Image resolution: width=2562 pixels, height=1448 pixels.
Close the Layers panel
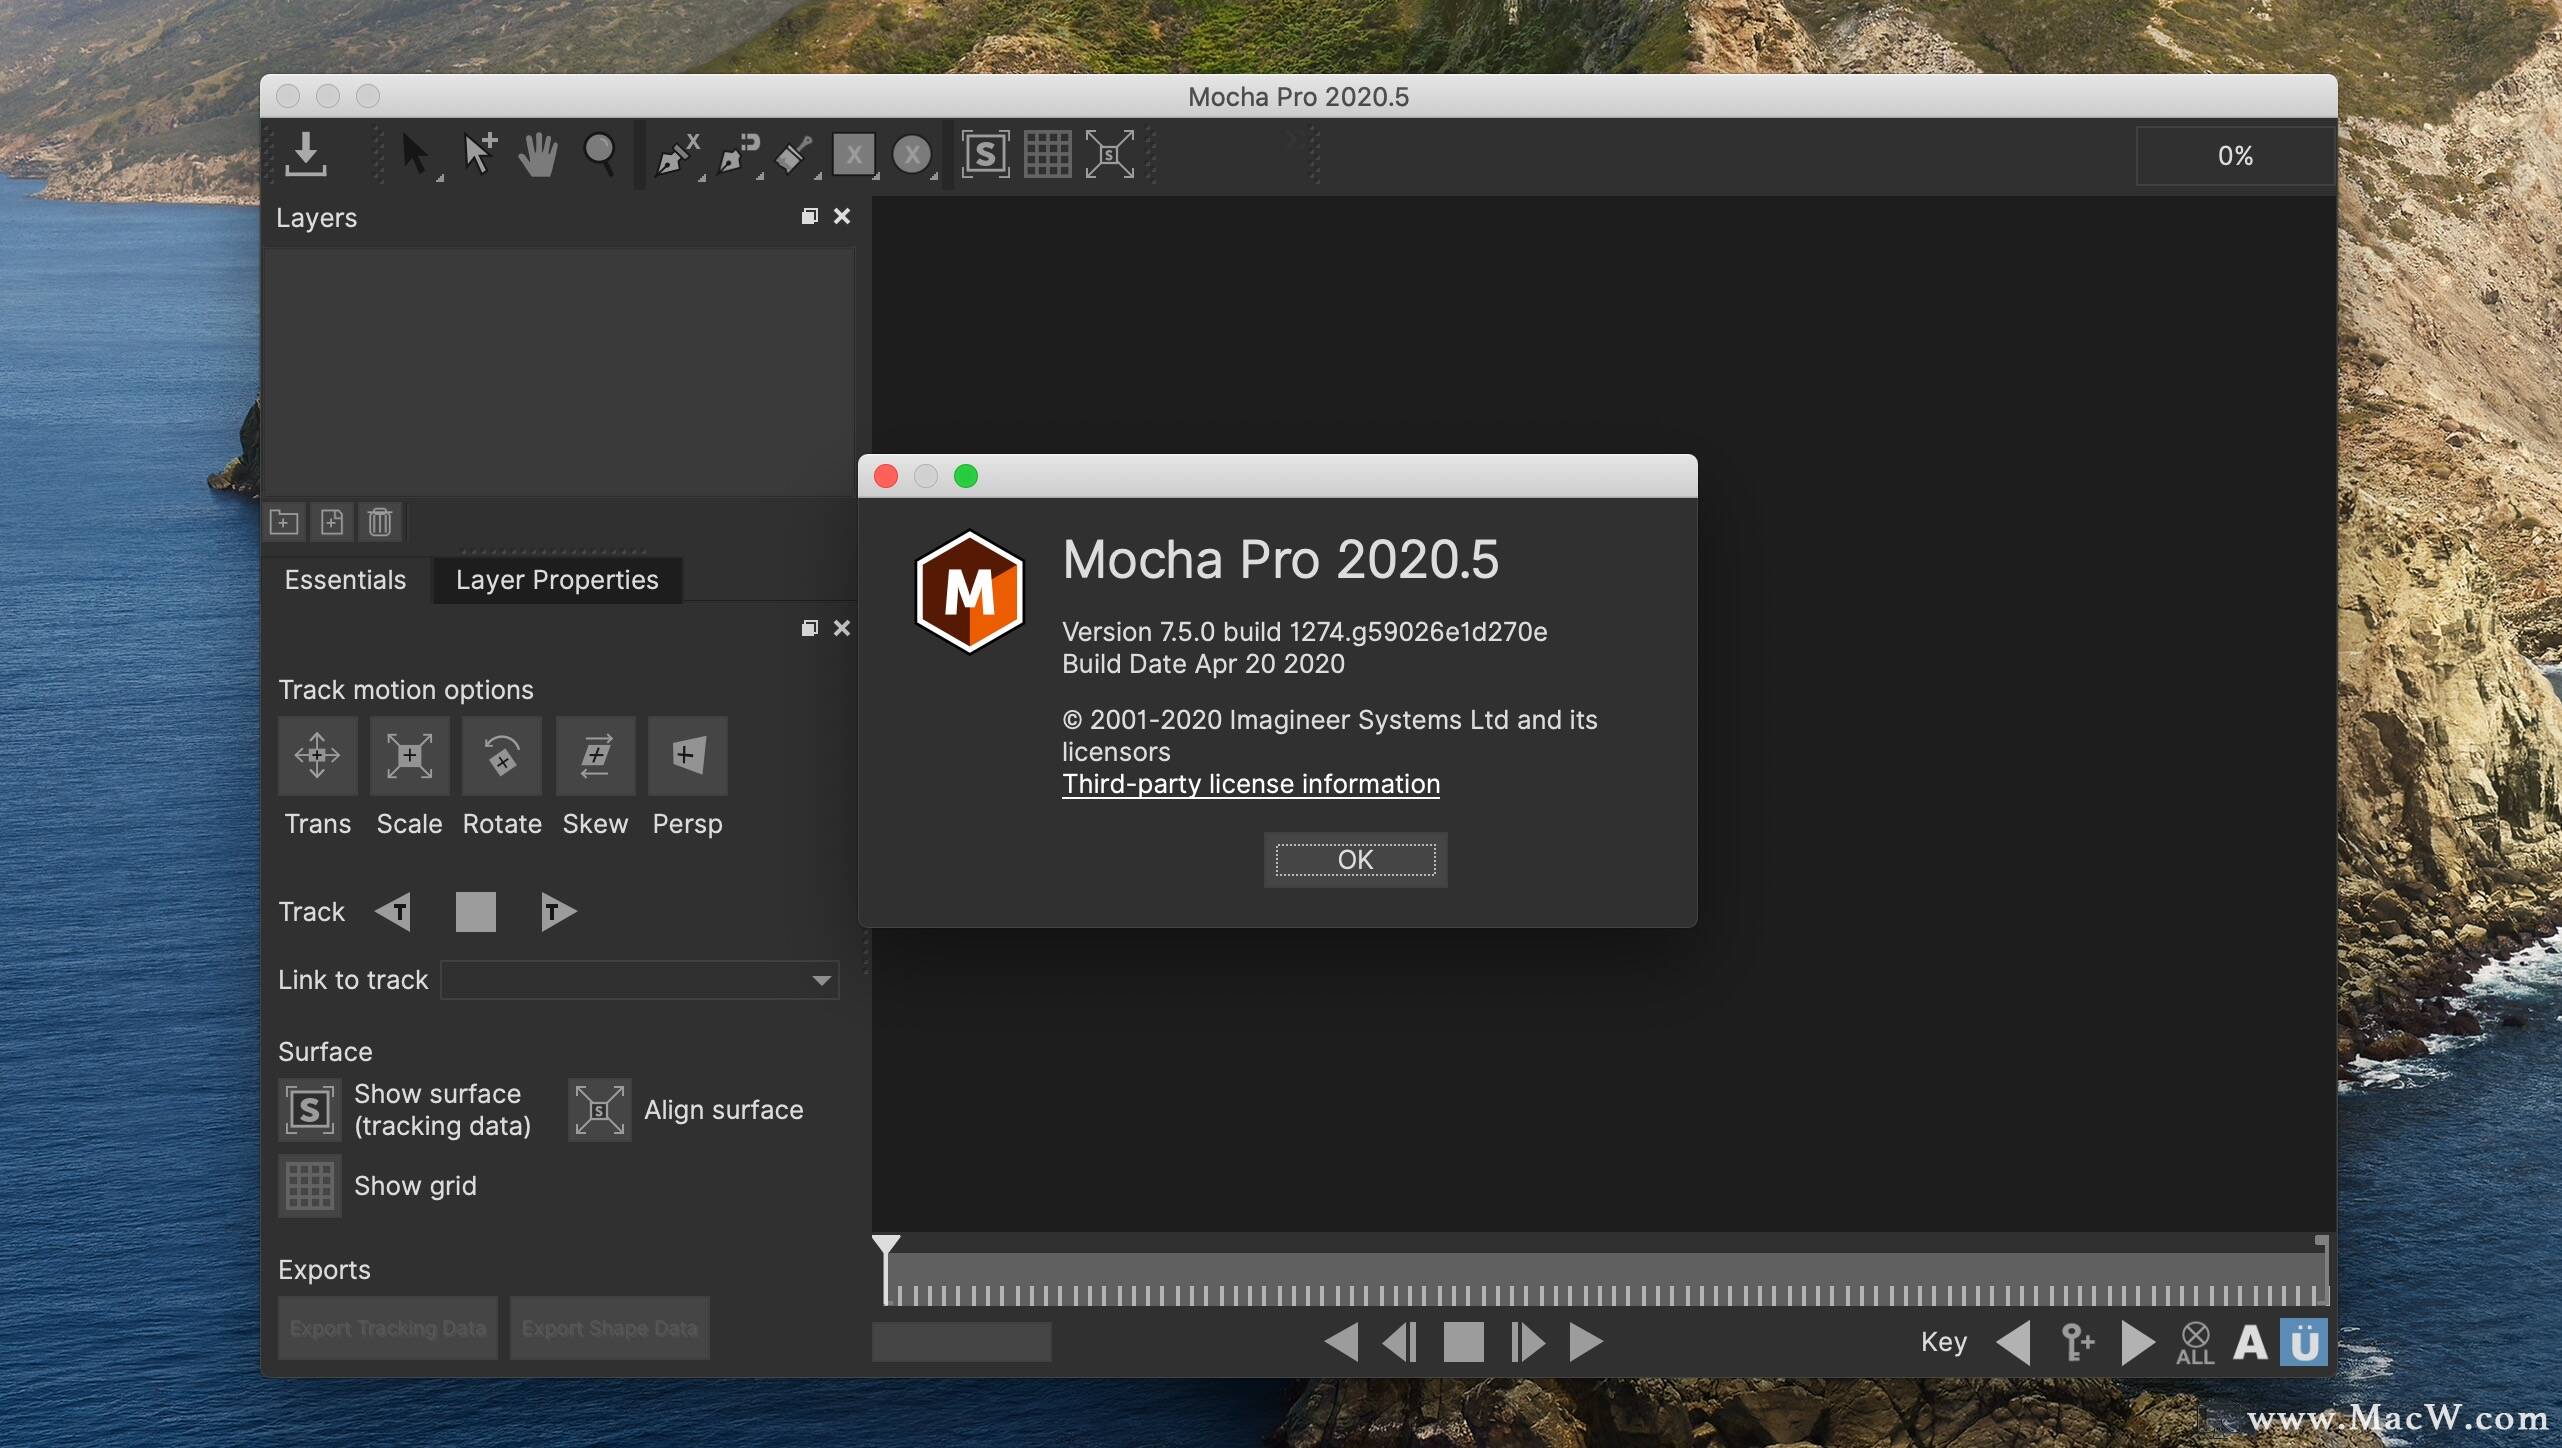click(x=842, y=216)
